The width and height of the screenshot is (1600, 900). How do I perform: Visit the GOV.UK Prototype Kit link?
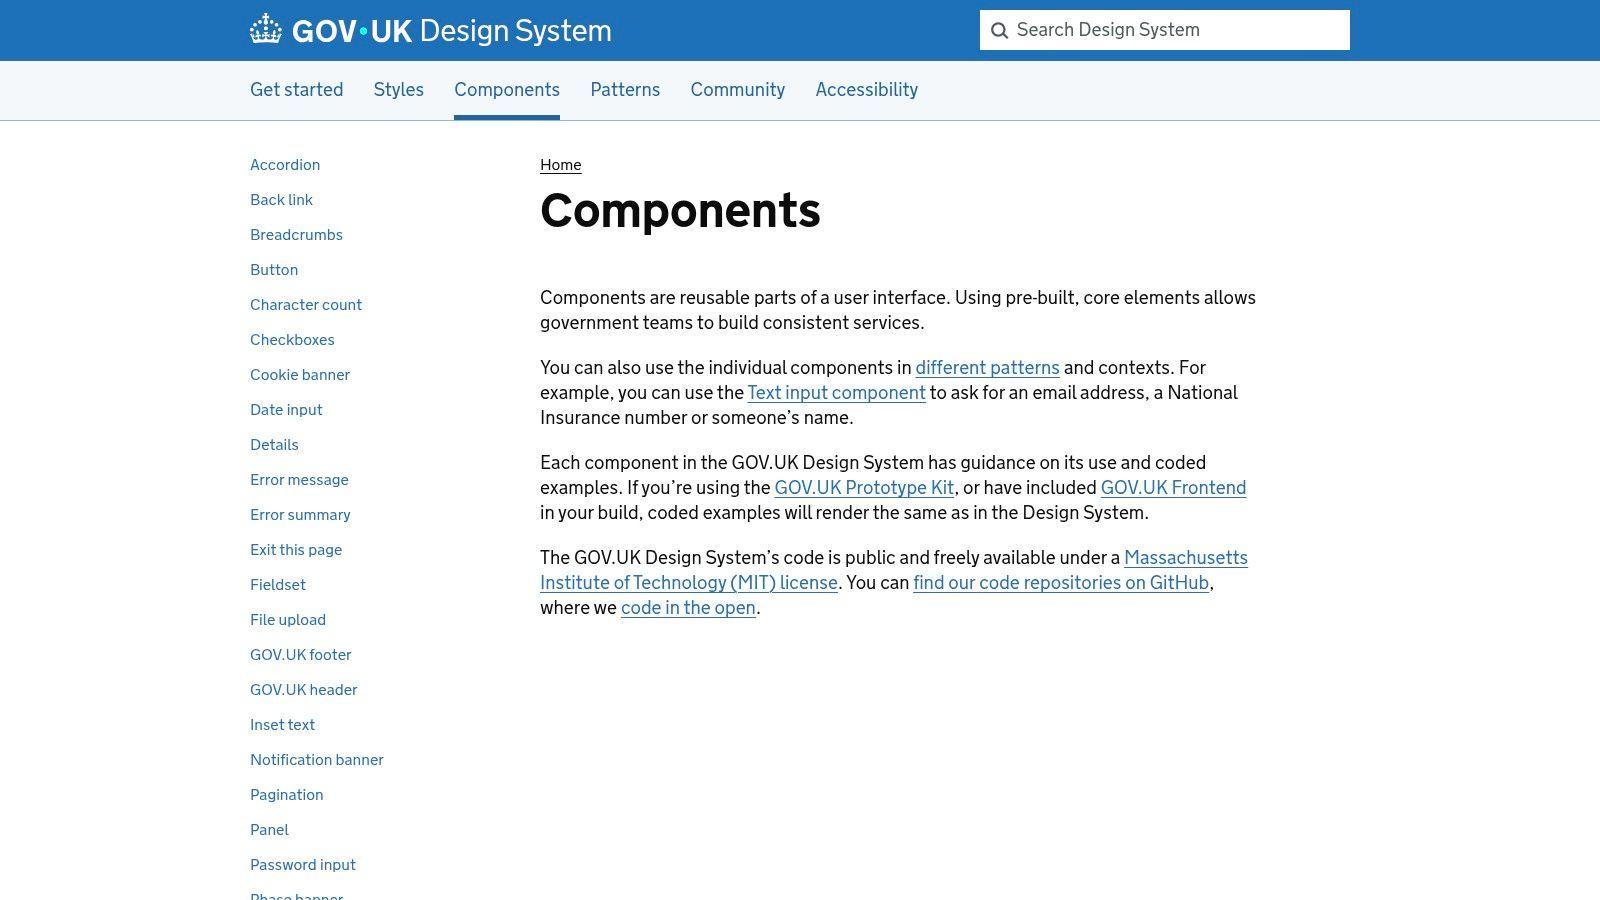[864, 488]
